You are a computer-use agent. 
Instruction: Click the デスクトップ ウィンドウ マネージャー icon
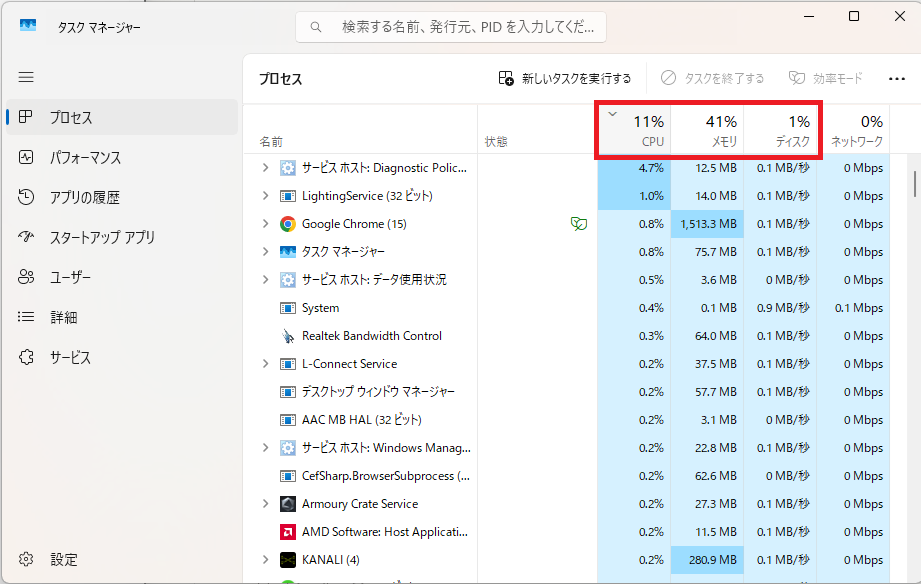point(288,392)
